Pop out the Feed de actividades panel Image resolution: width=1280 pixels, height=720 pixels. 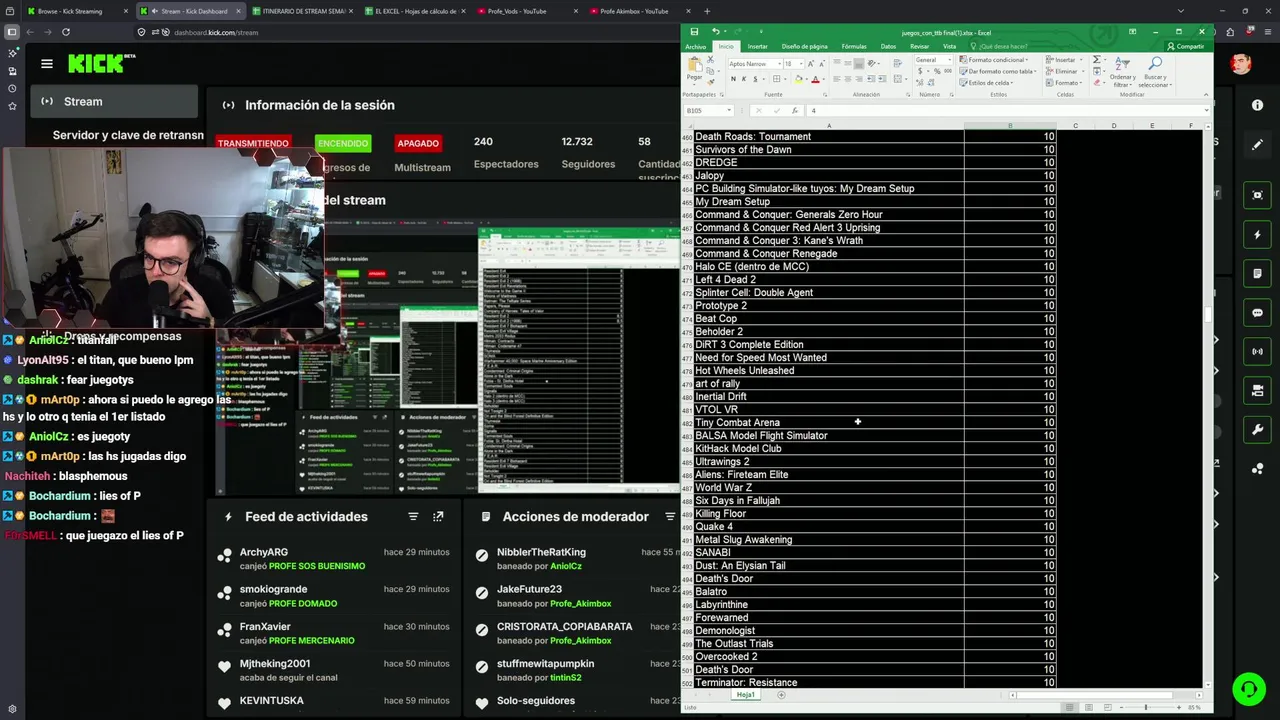click(438, 516)
